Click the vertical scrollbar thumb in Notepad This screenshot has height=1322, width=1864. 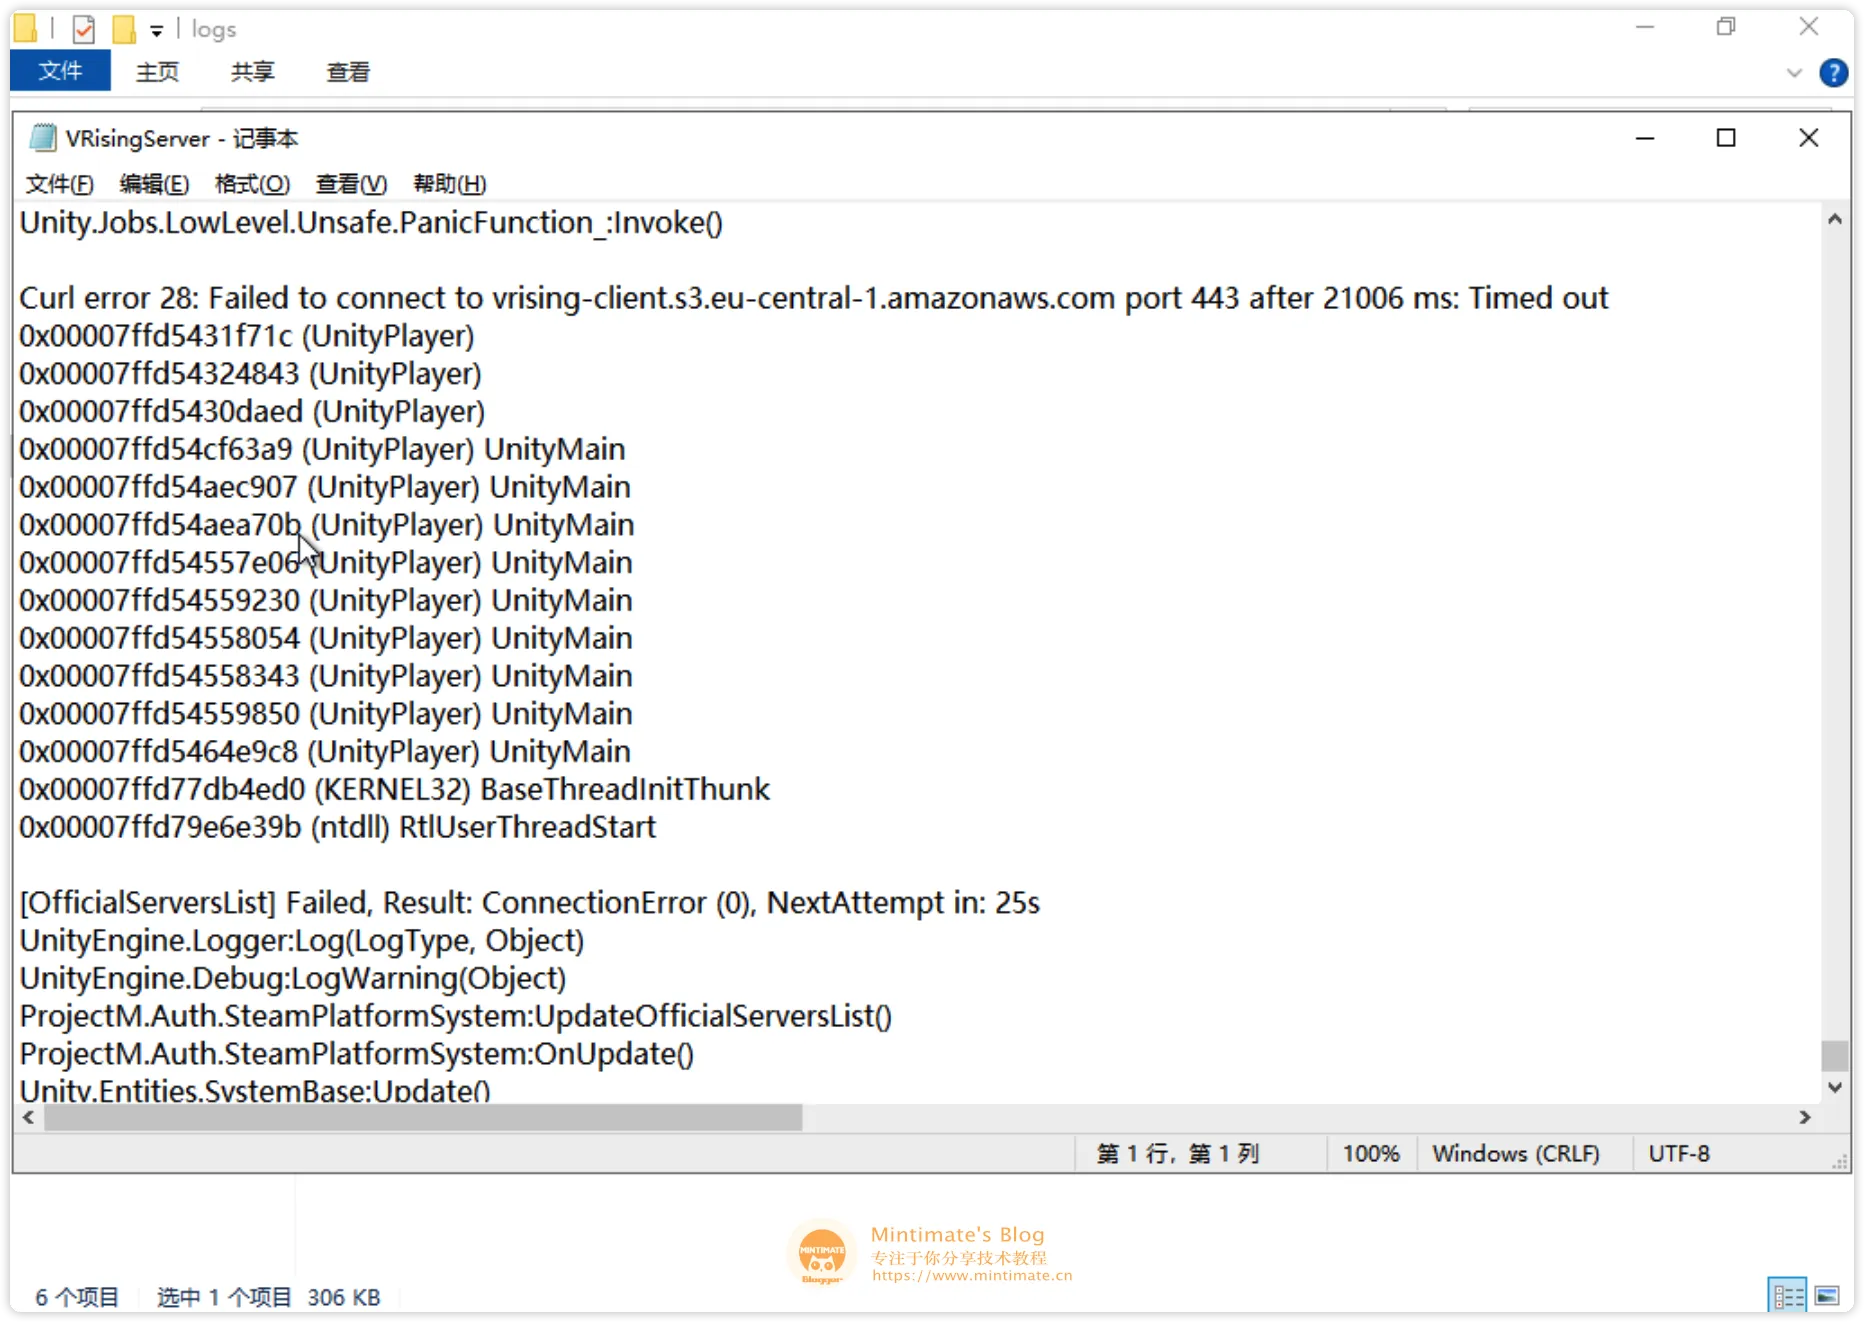coord(1834,1055)
